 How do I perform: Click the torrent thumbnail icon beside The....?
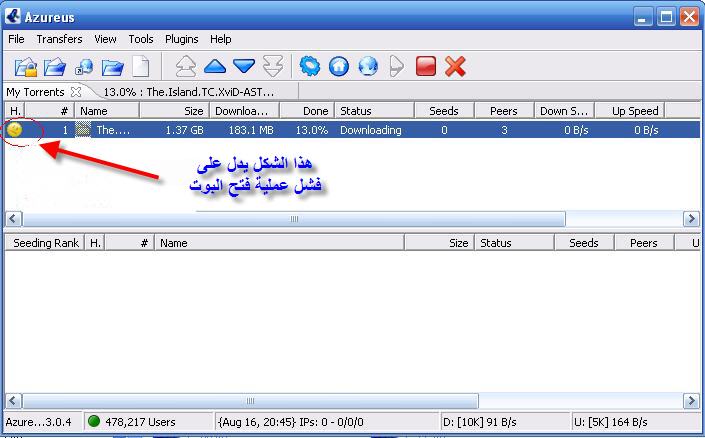click(83, 130)
